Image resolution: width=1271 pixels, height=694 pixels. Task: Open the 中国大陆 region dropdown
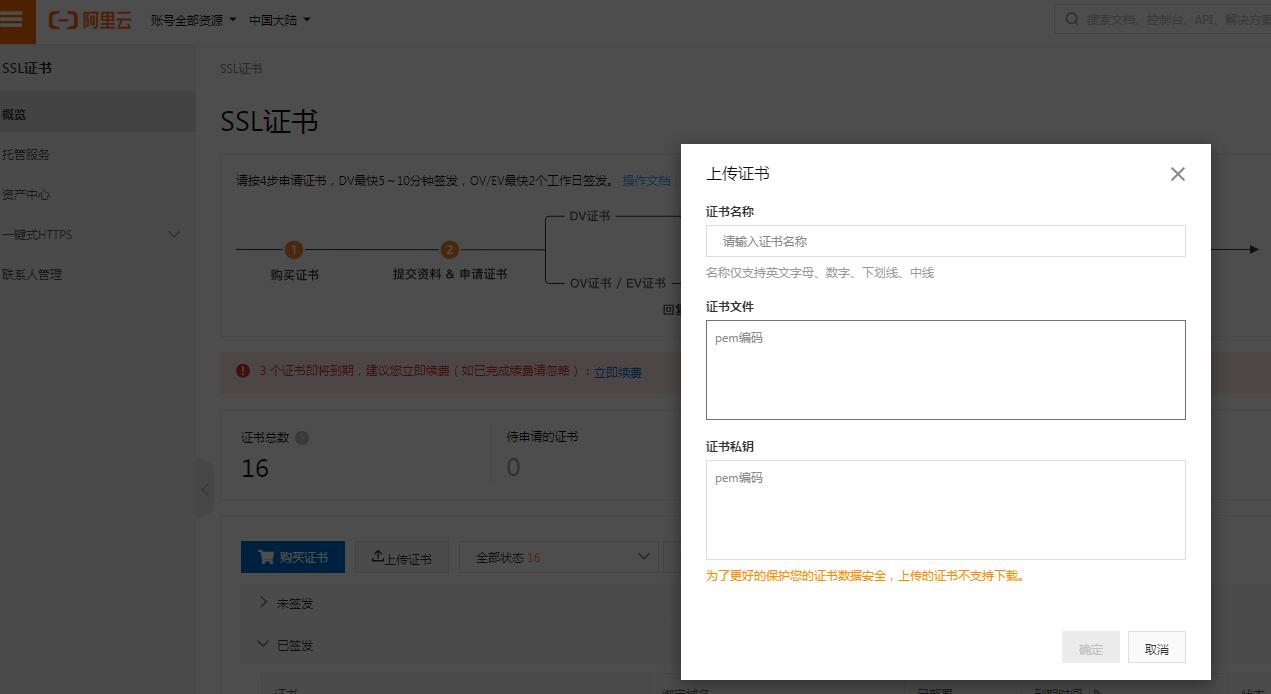point(279,20)
